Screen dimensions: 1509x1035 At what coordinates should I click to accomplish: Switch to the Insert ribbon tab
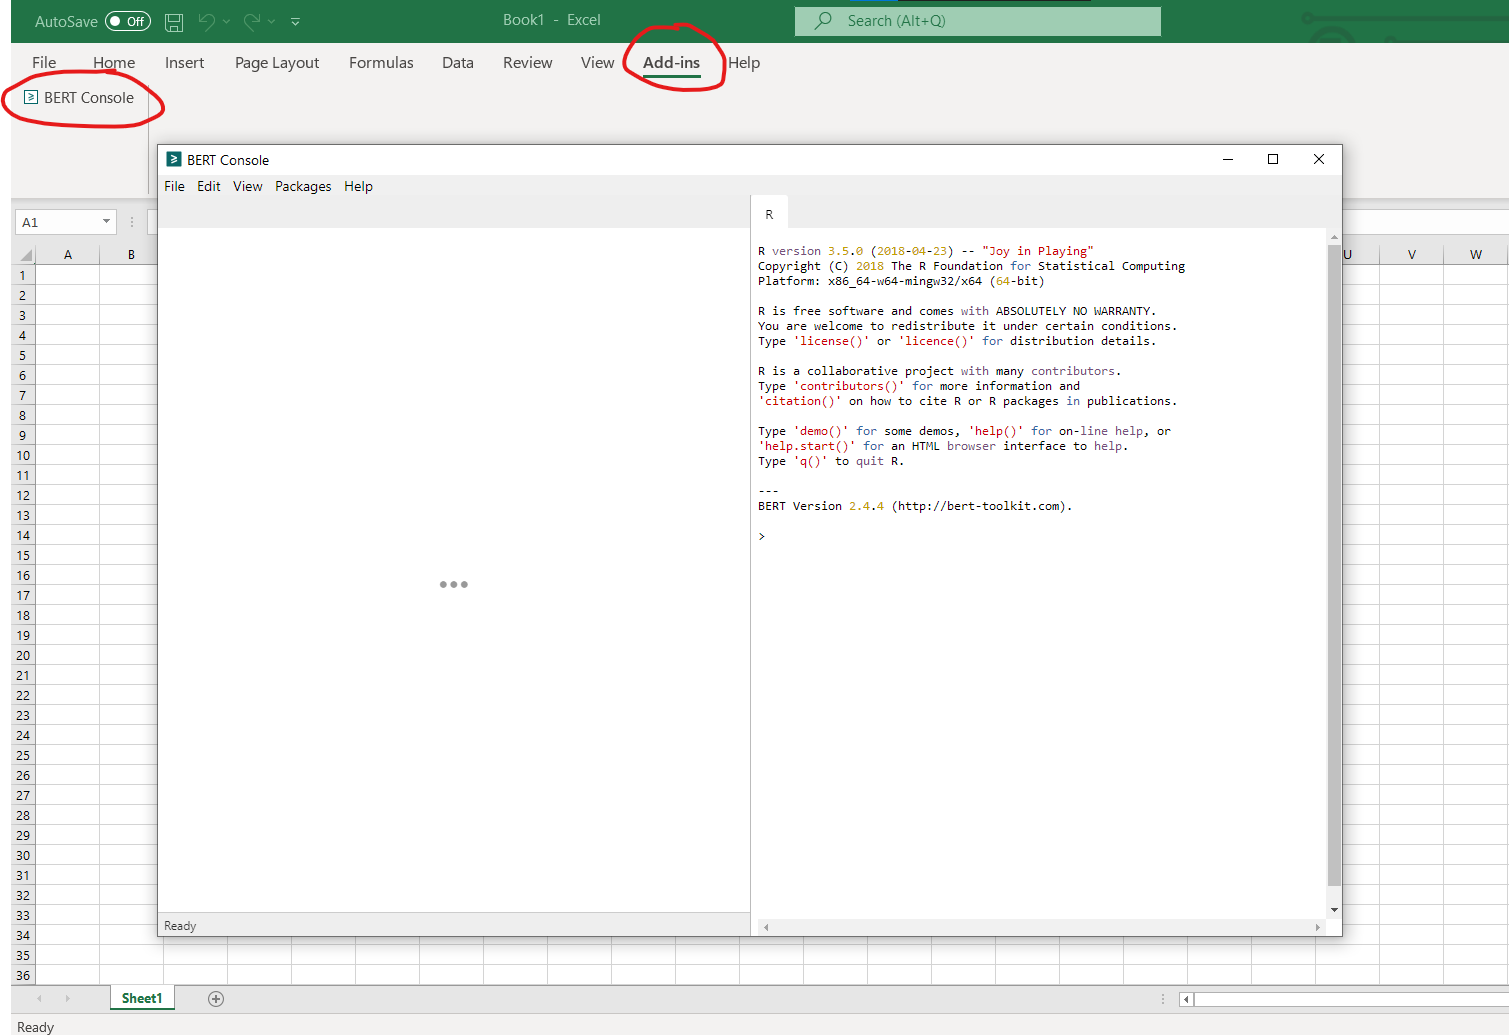point(184,62)
